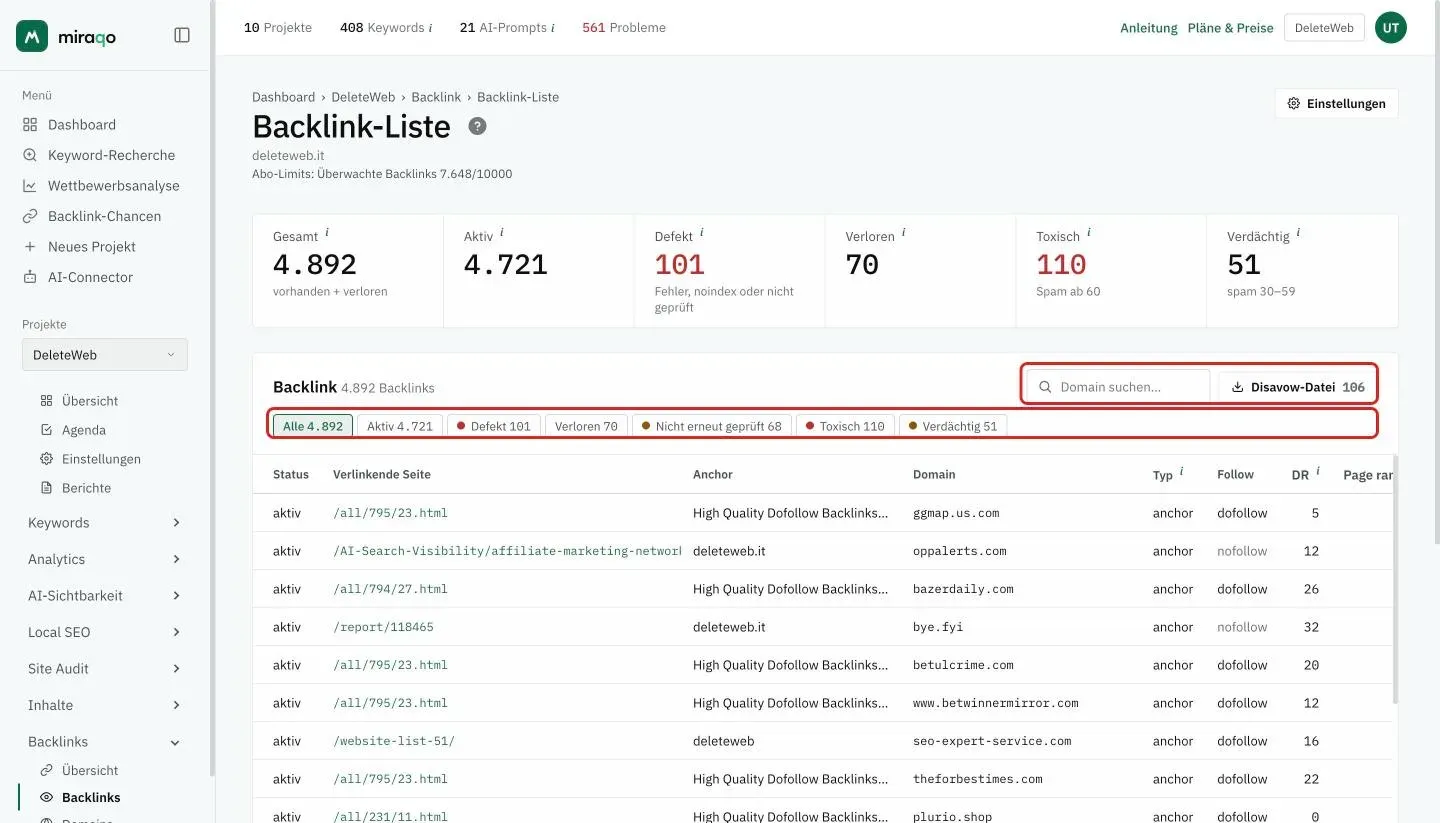Click info icon next to Keywords count
Image resolution: width=1440 pixels, height=823 pixels.
430,28
